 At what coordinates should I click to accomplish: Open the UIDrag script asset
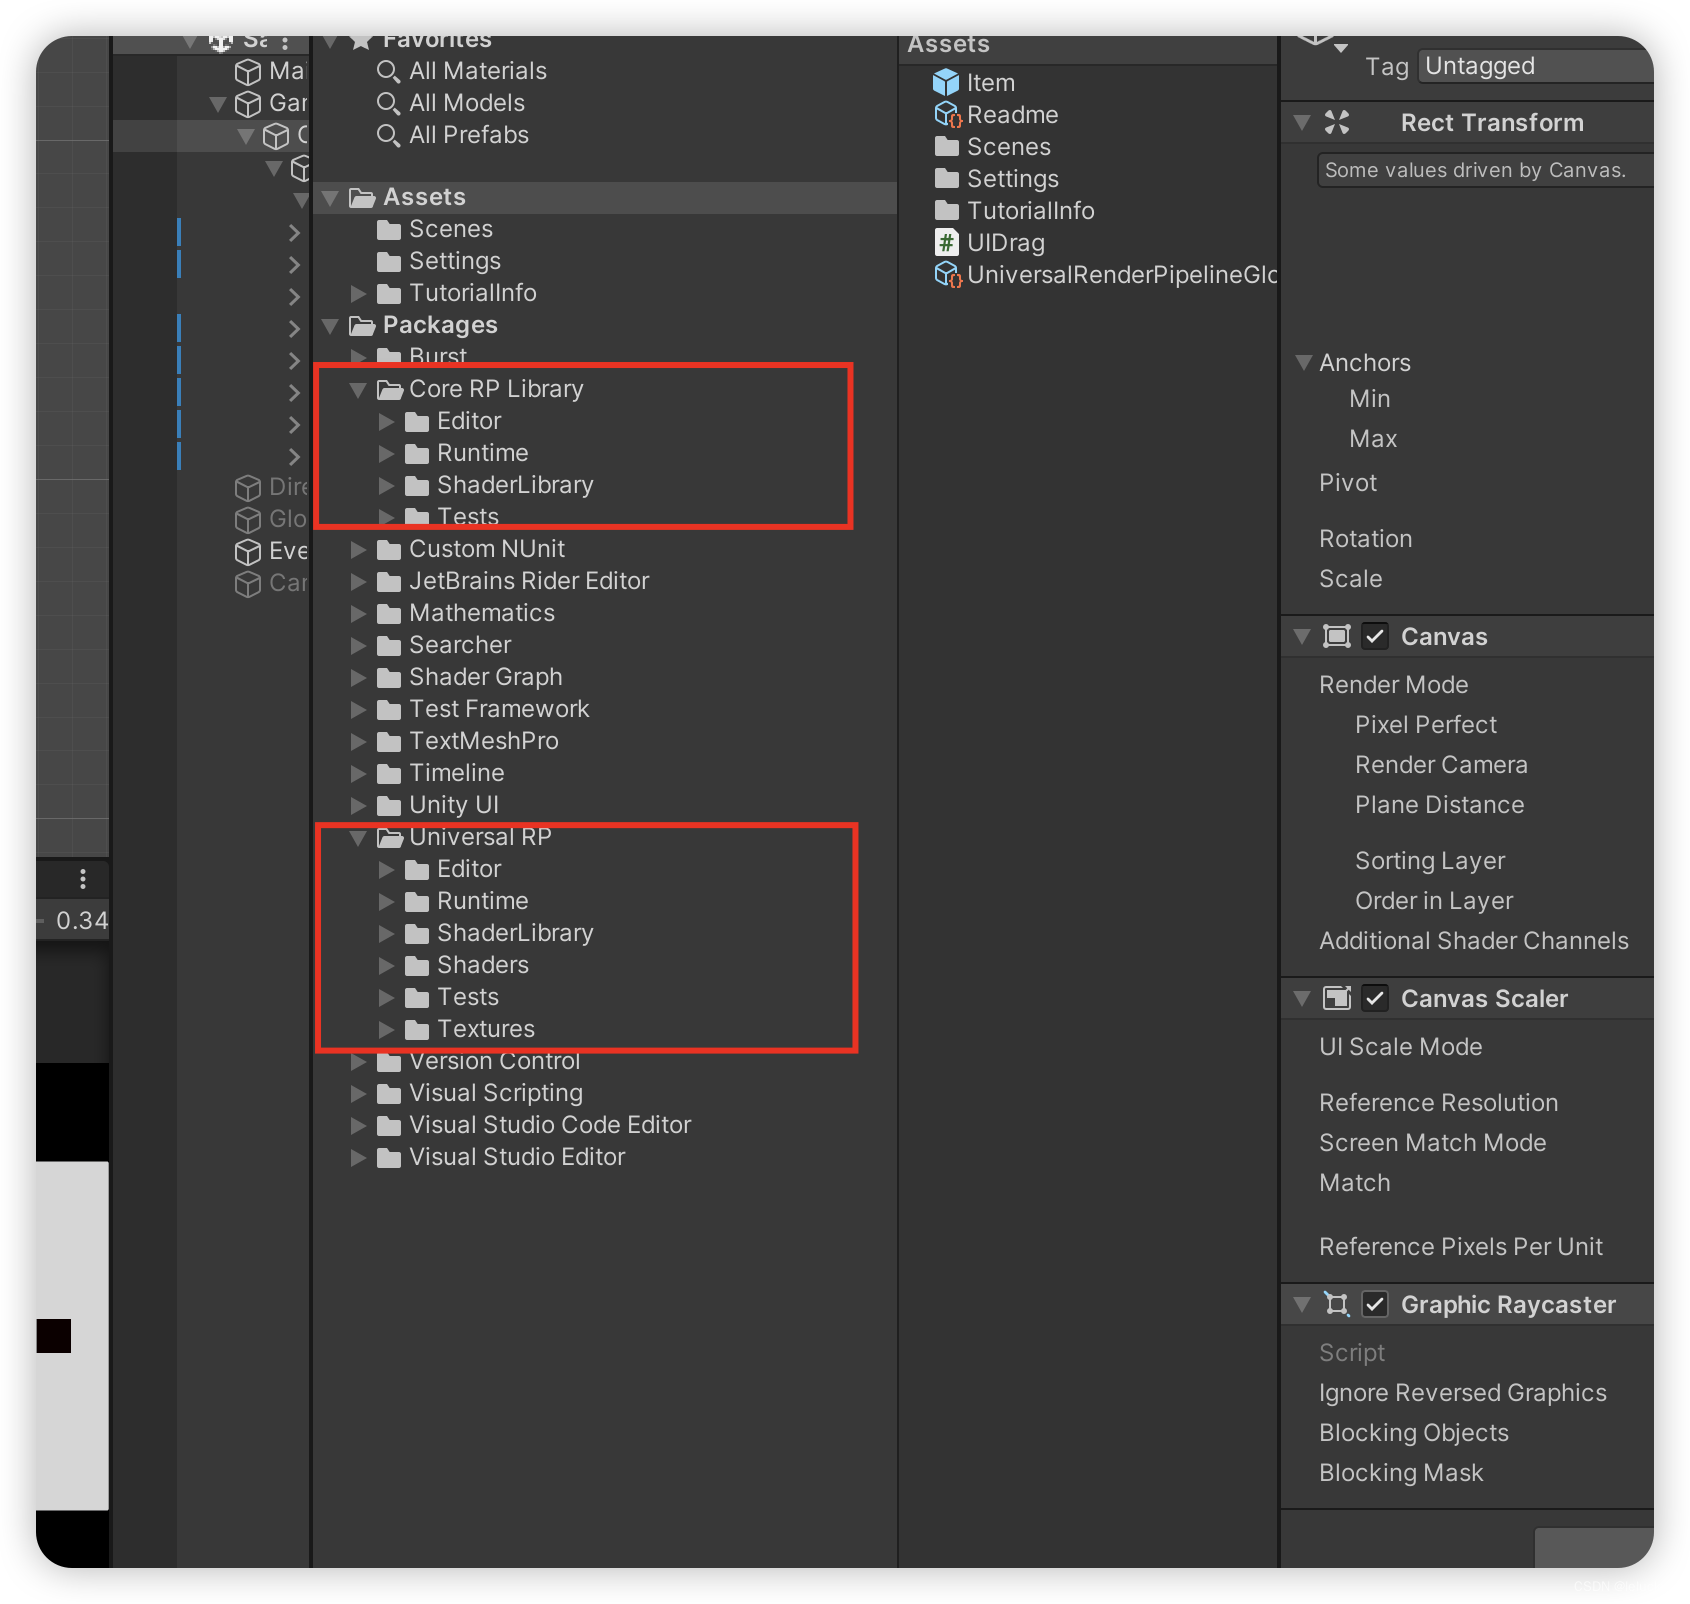(1005, 242)
